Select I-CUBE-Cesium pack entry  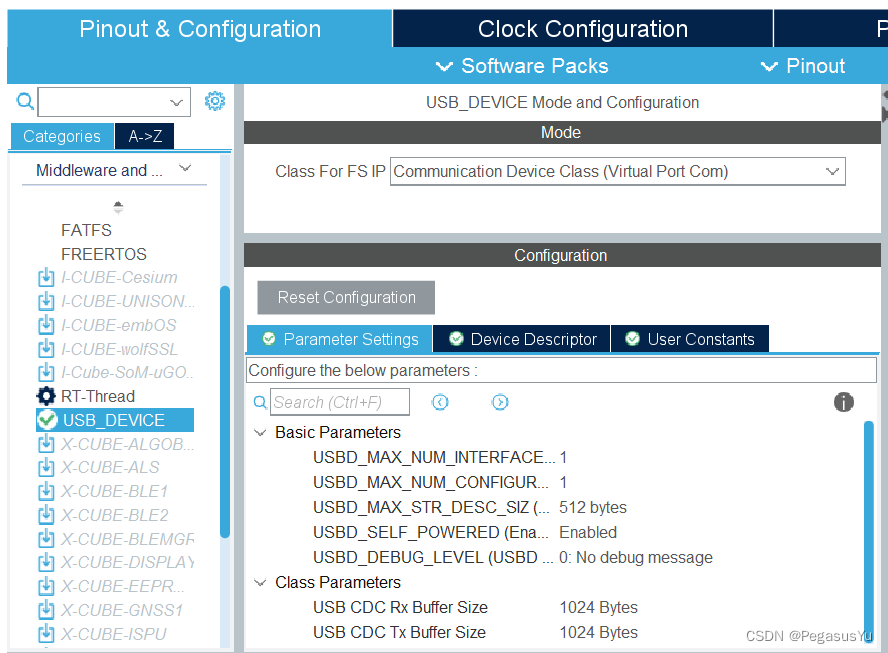[x=119, y=278]
